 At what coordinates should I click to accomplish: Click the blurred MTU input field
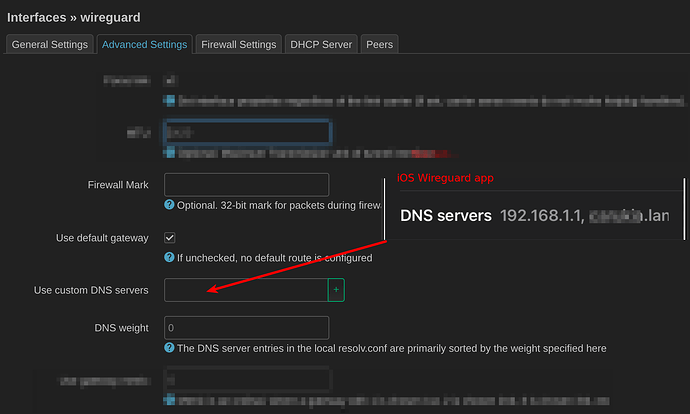[247, 132]
